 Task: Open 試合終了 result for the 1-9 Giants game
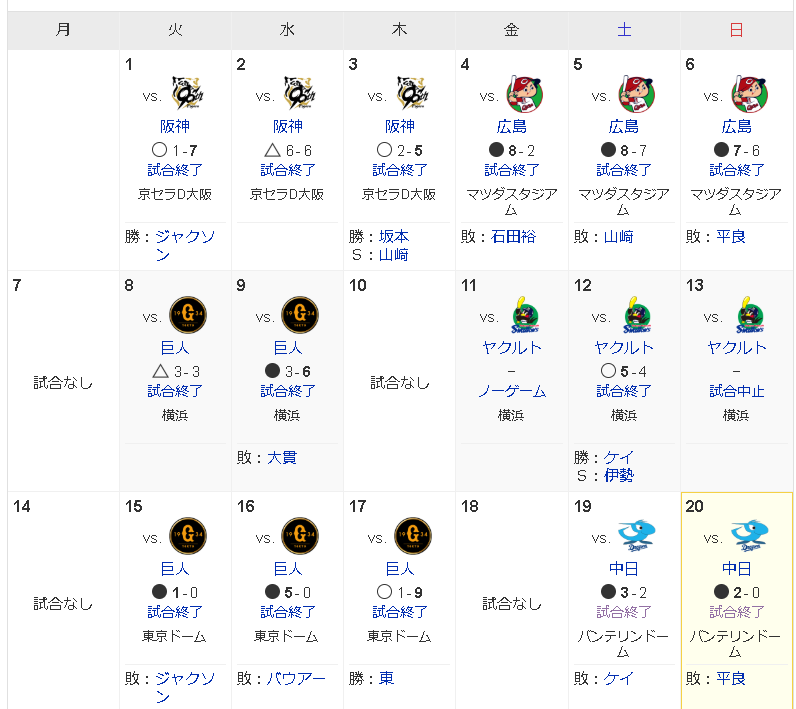[400, 613]
